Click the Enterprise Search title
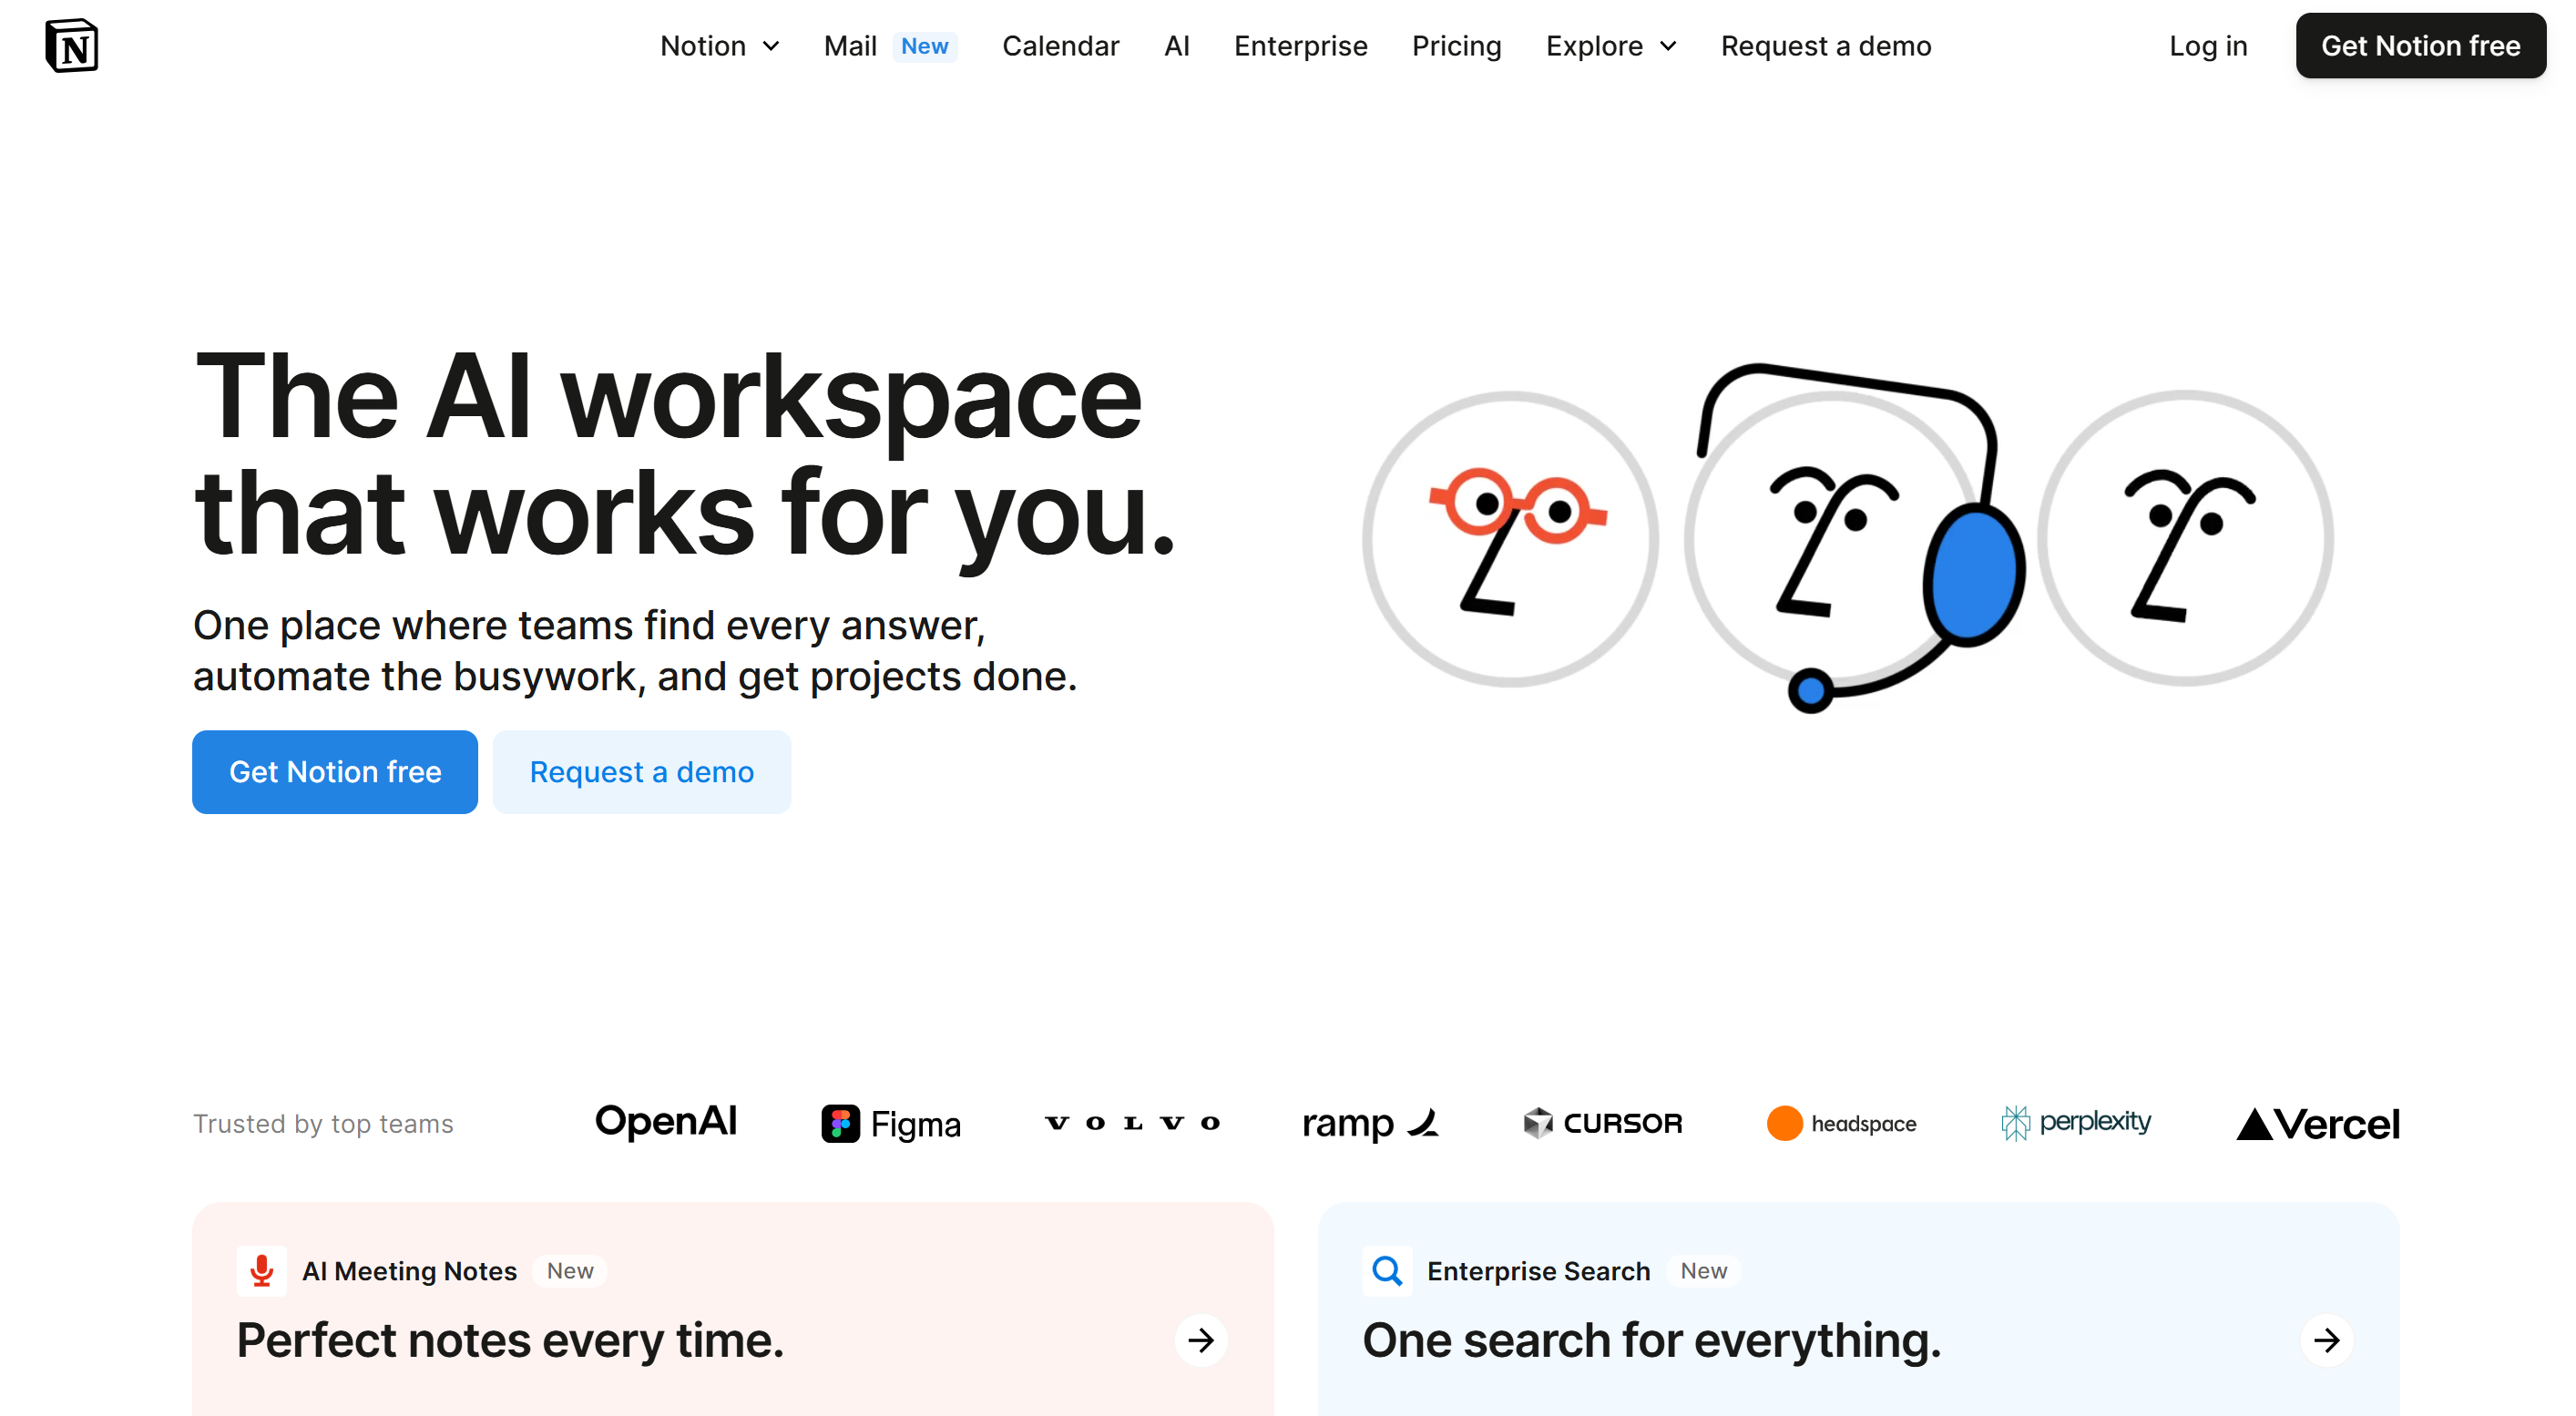The width and height of the screenshot is (2576, 1416). [x=1538, y=1271]
